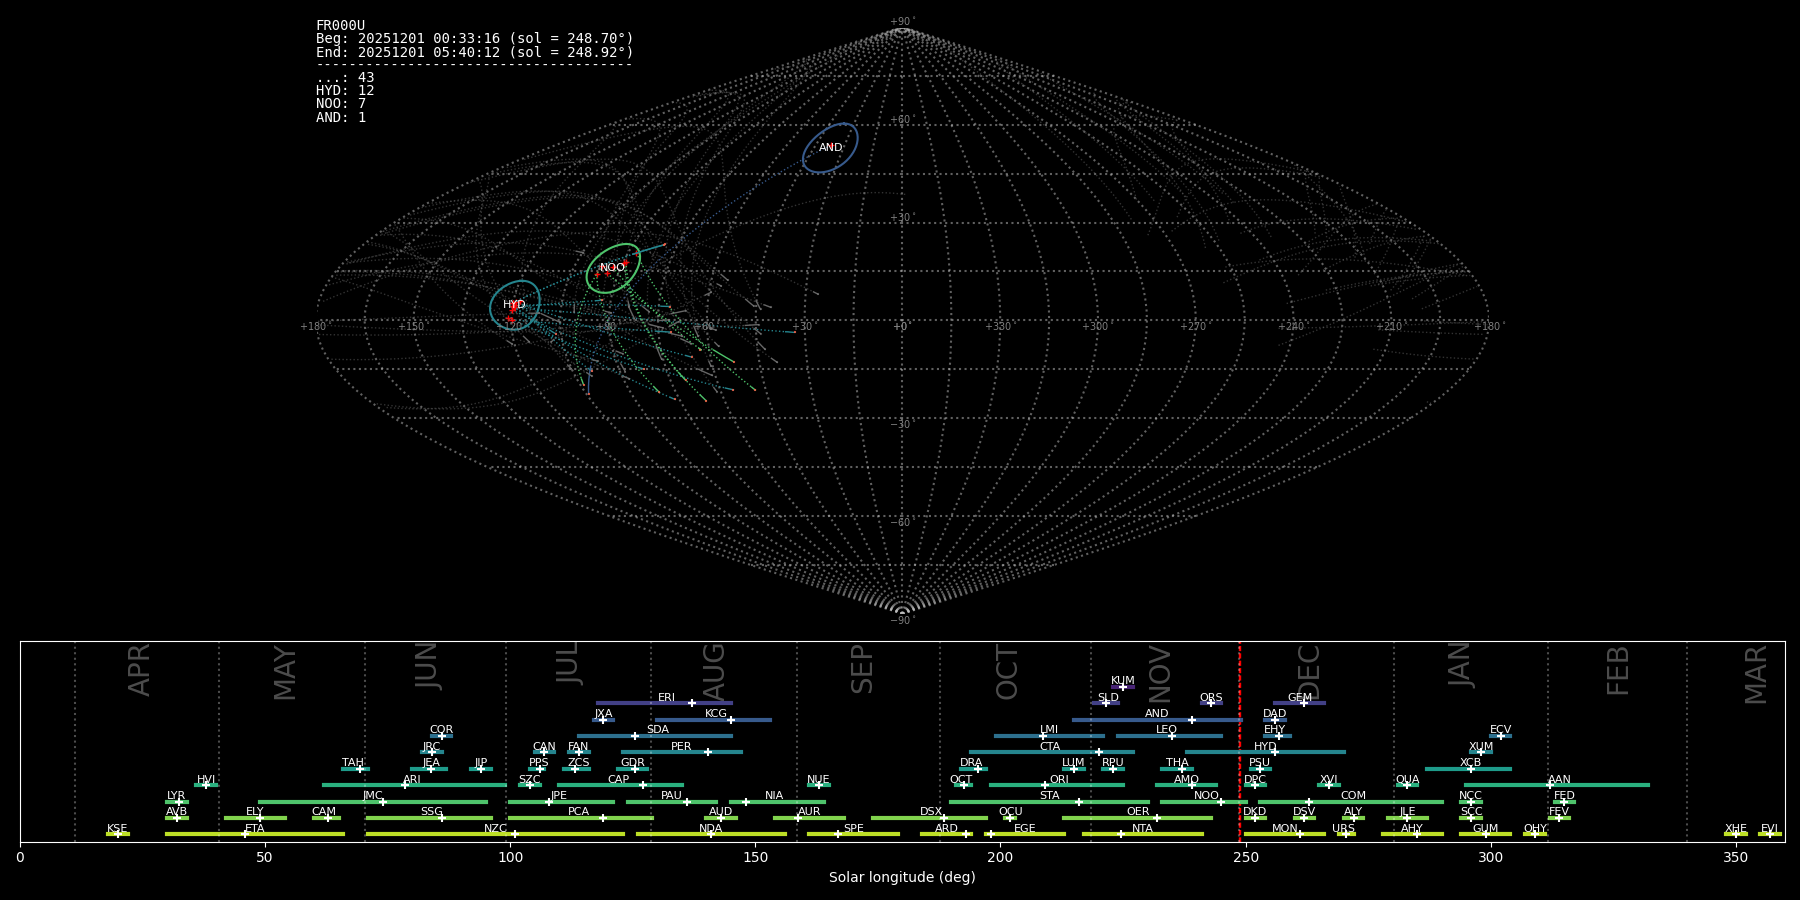
Task: Click the ETA shower label in timeline
Action: tap(255, 829)
